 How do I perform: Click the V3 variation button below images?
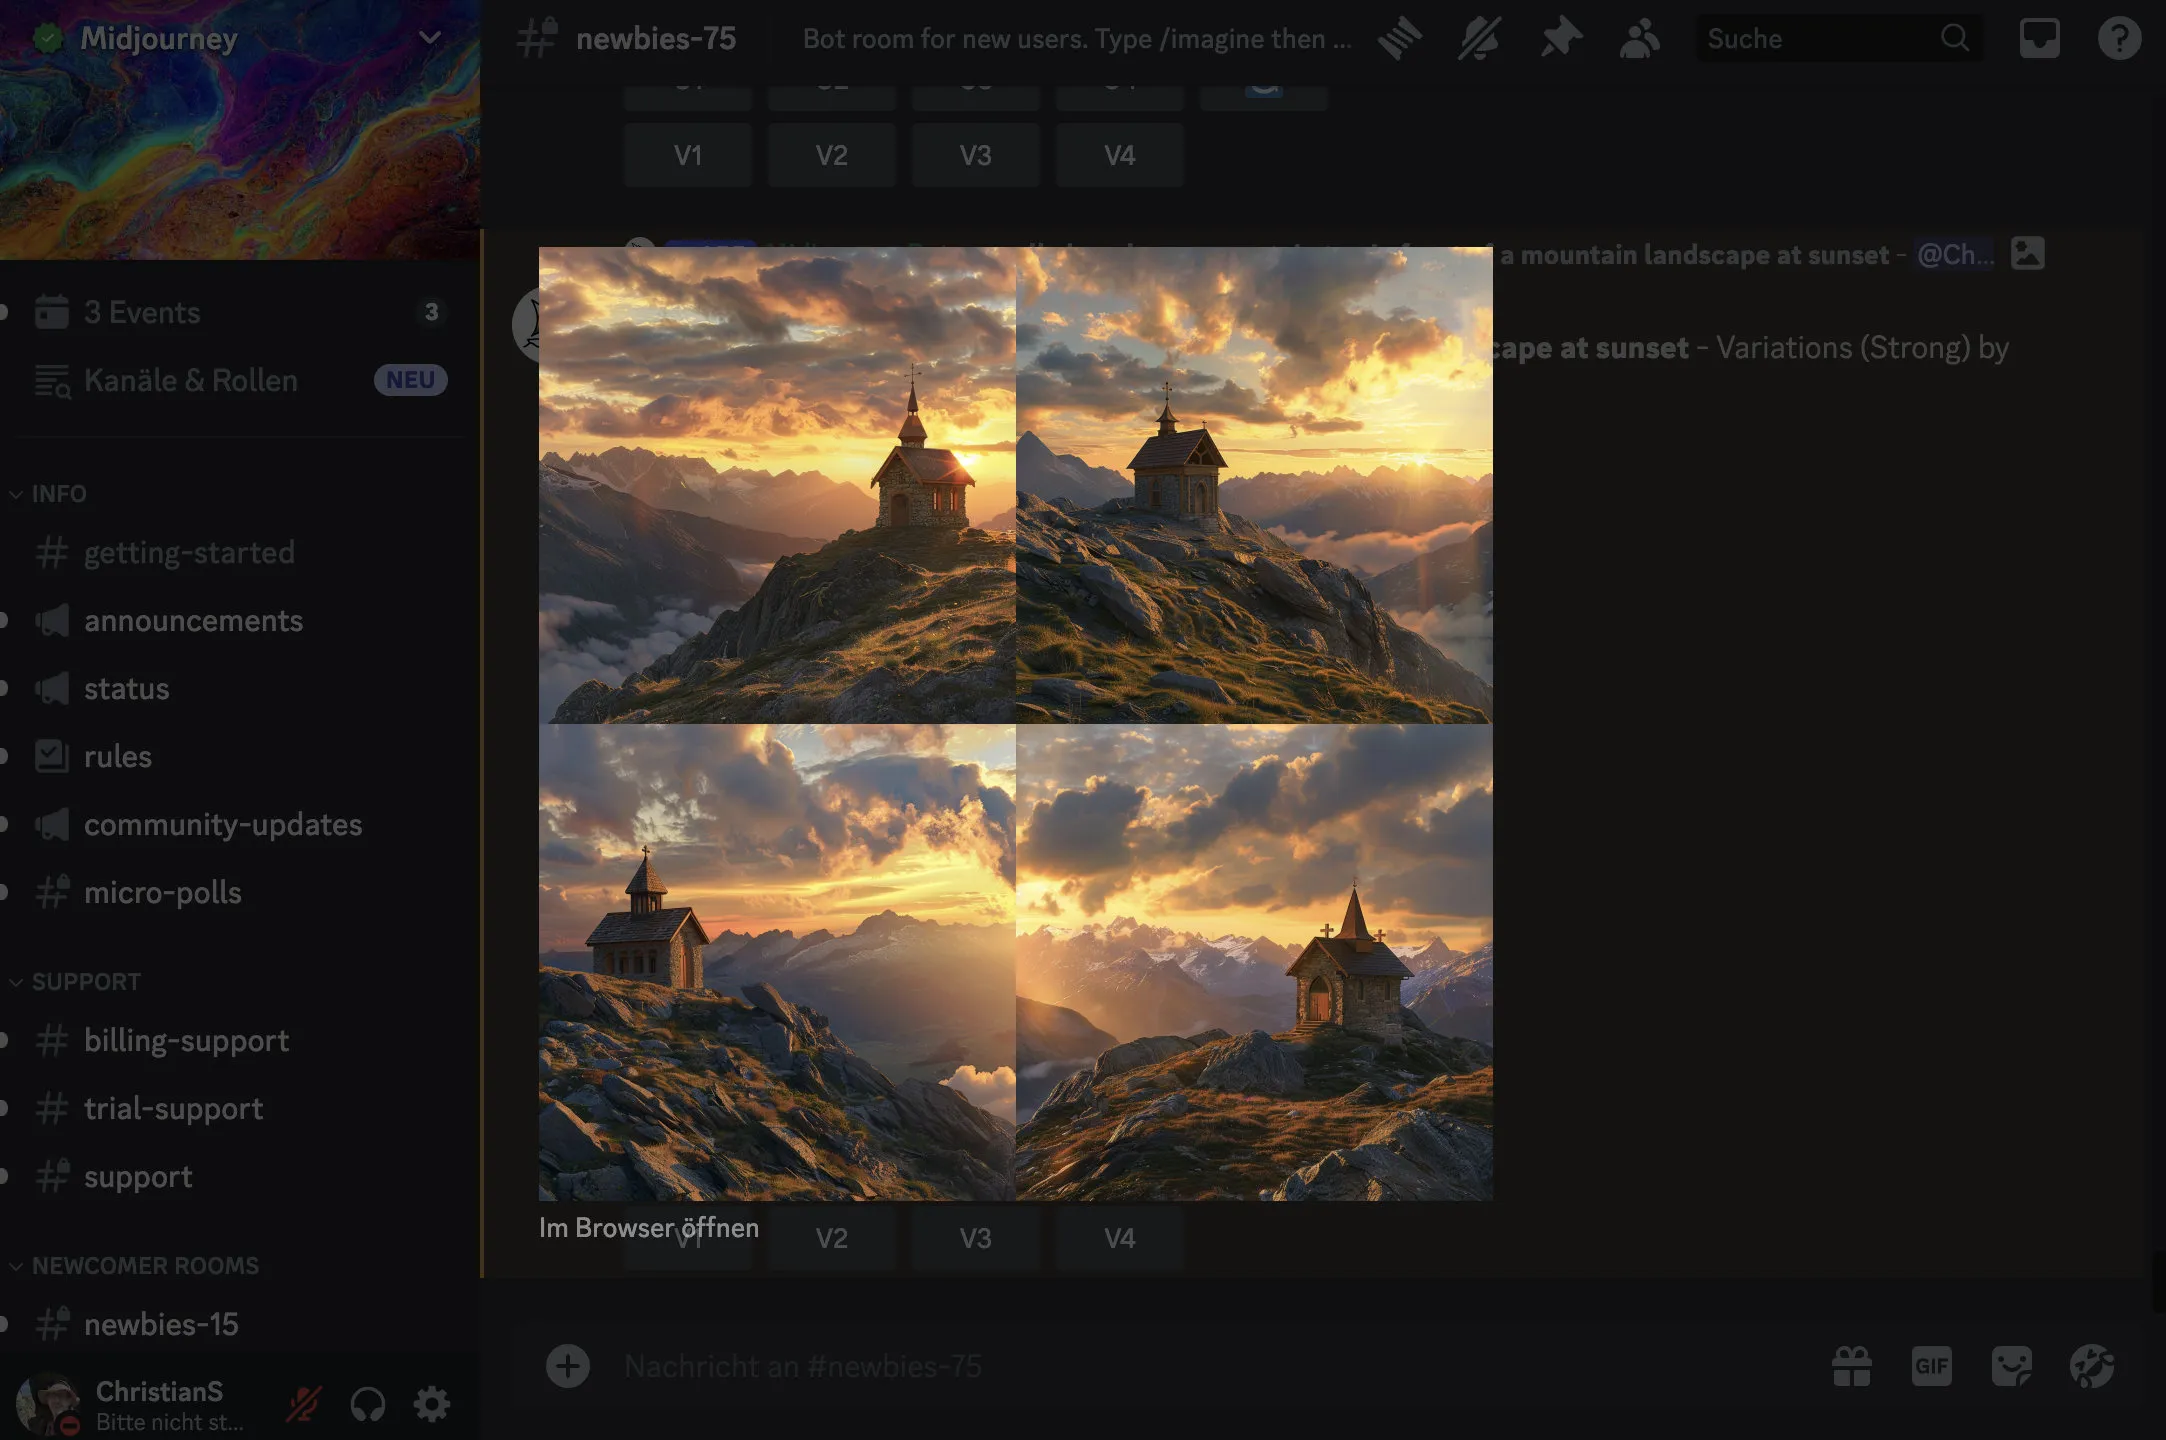(975, 1239)
